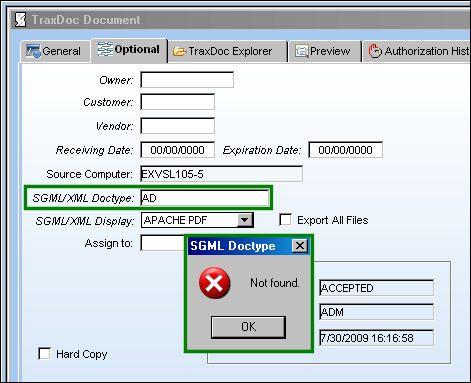The width and height of the screenshot is (471, 383).
Task: Click the Source Computer field EXVSL105-5
Action: pyautogui.click(x=221, y=174)
